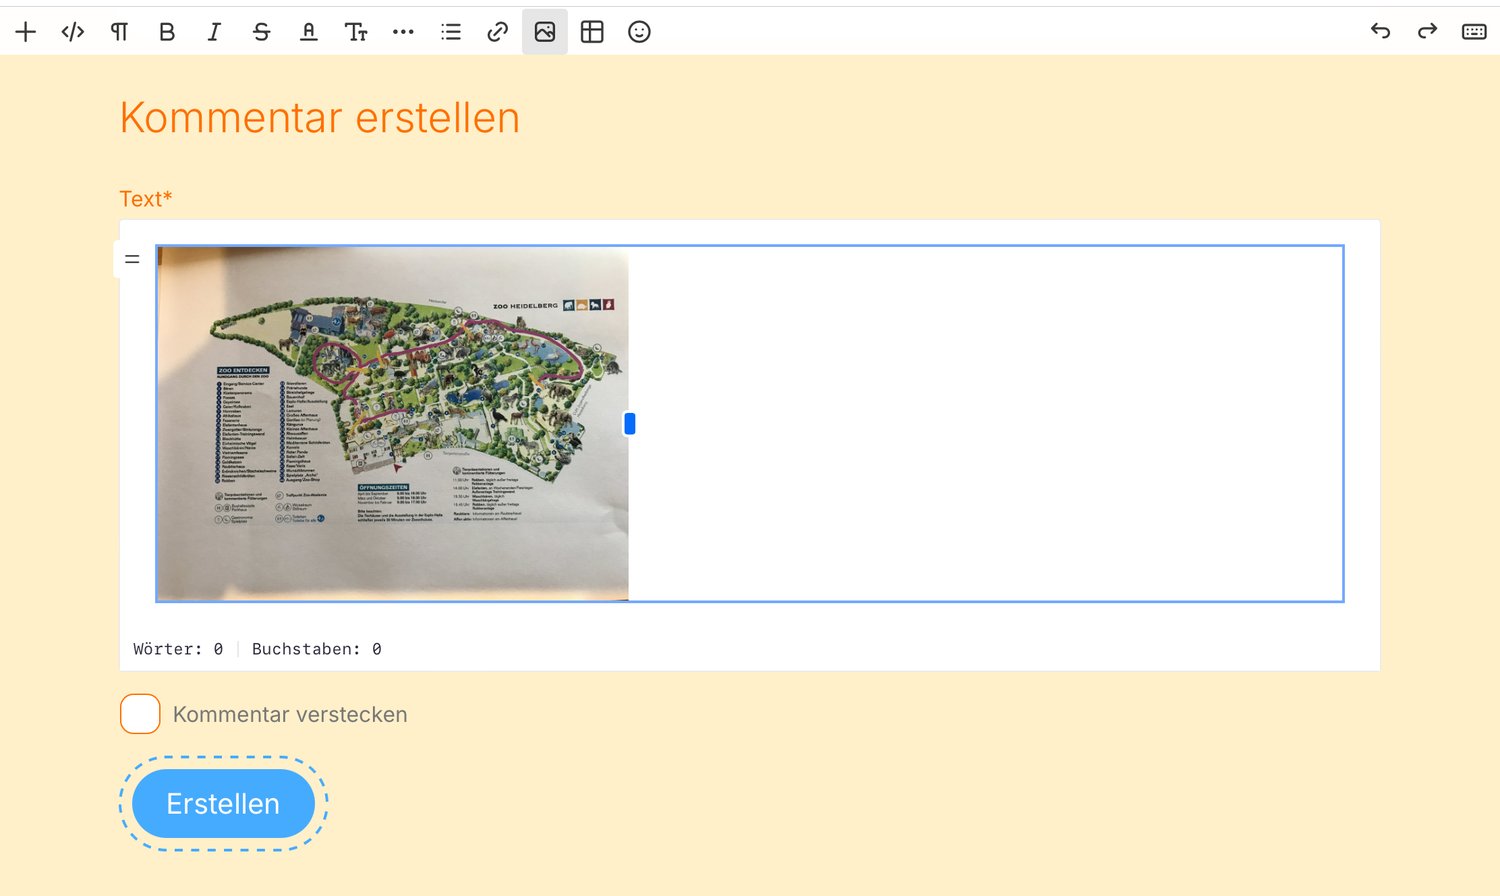This screenshot has height=896, width=1500.
Task: Redo the last undone edit
Action: point(1427,32)
